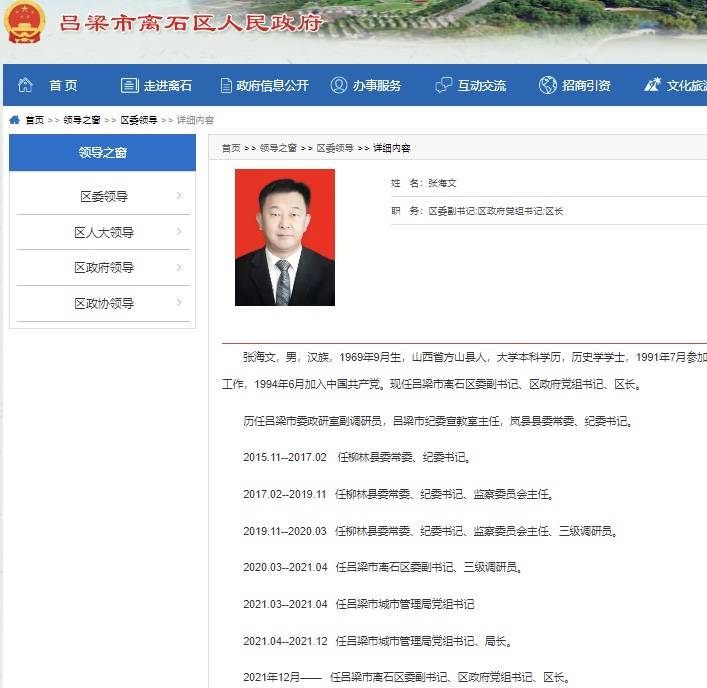Click the 职务 line 区委副书记;区政府党组书记;区长
The height and width of the screenshot is (688, 707).
(x=496, y=211)
